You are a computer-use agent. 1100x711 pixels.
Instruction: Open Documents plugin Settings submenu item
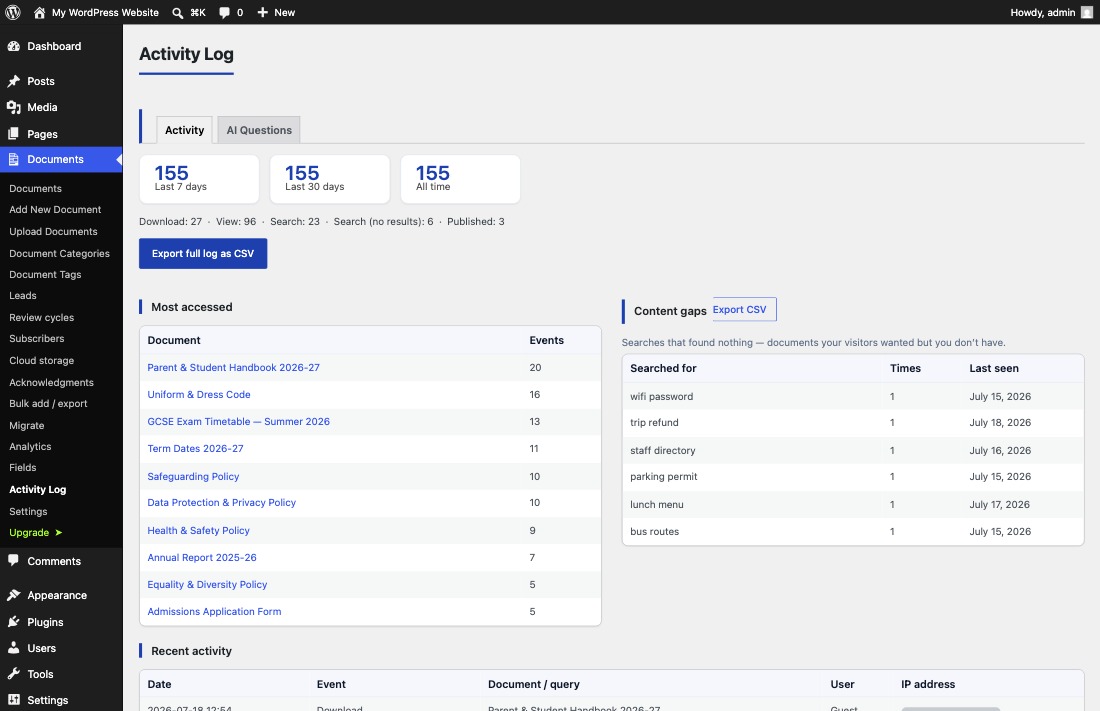pos(28,512)
